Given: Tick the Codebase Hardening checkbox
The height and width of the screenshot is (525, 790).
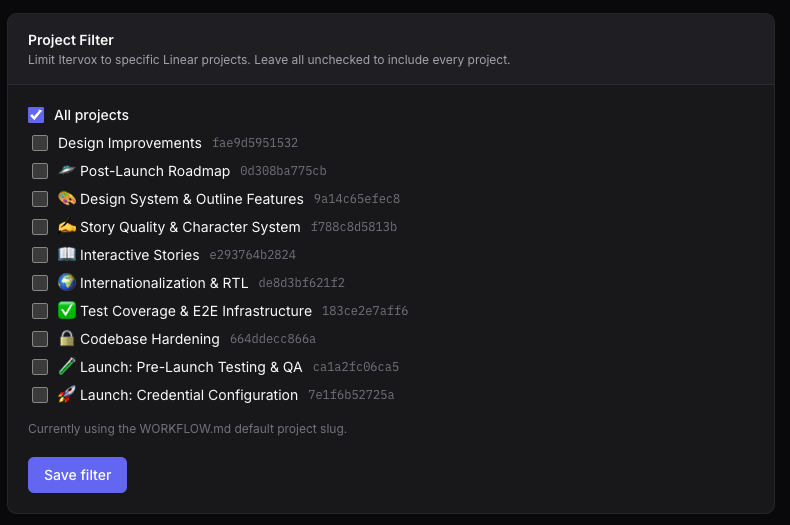Looking at the screenshot, I should tap(40, 339).
